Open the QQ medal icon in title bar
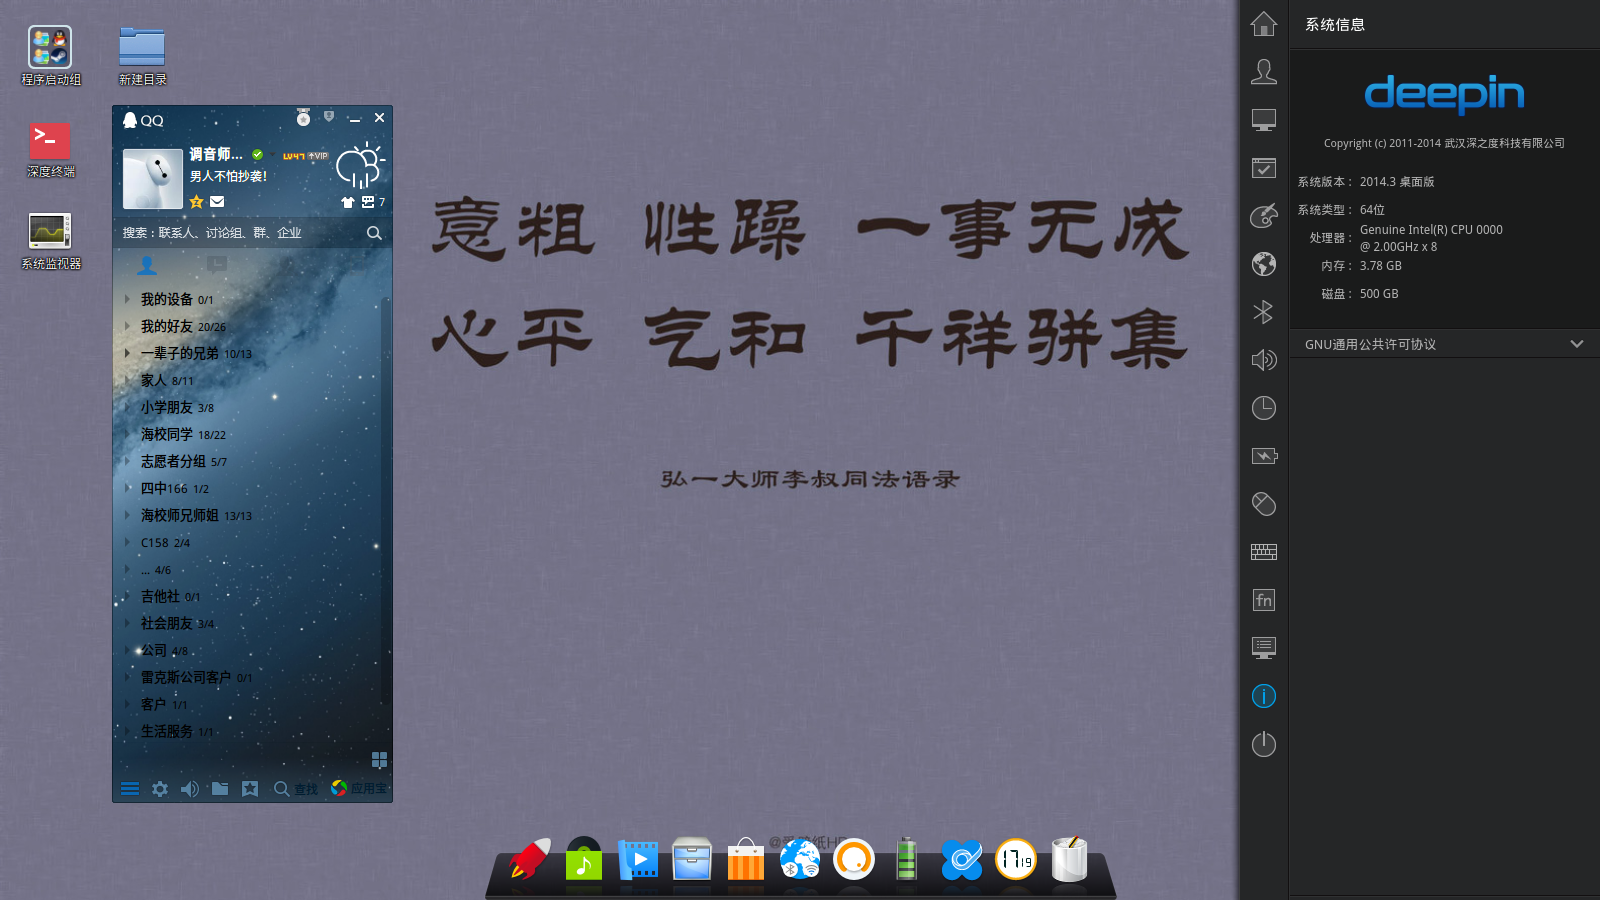Viewport: 1600px width, 900px height. pos(303,118)
